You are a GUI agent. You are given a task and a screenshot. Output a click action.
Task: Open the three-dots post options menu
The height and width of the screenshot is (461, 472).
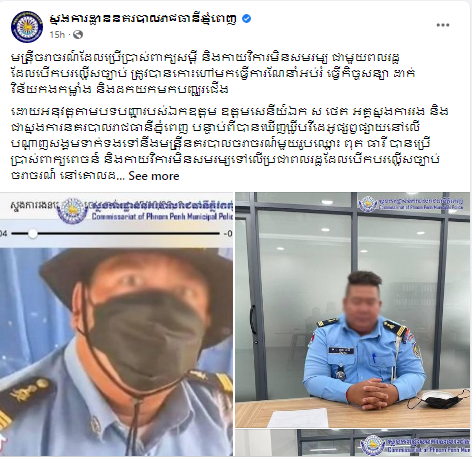coord(443,25)
